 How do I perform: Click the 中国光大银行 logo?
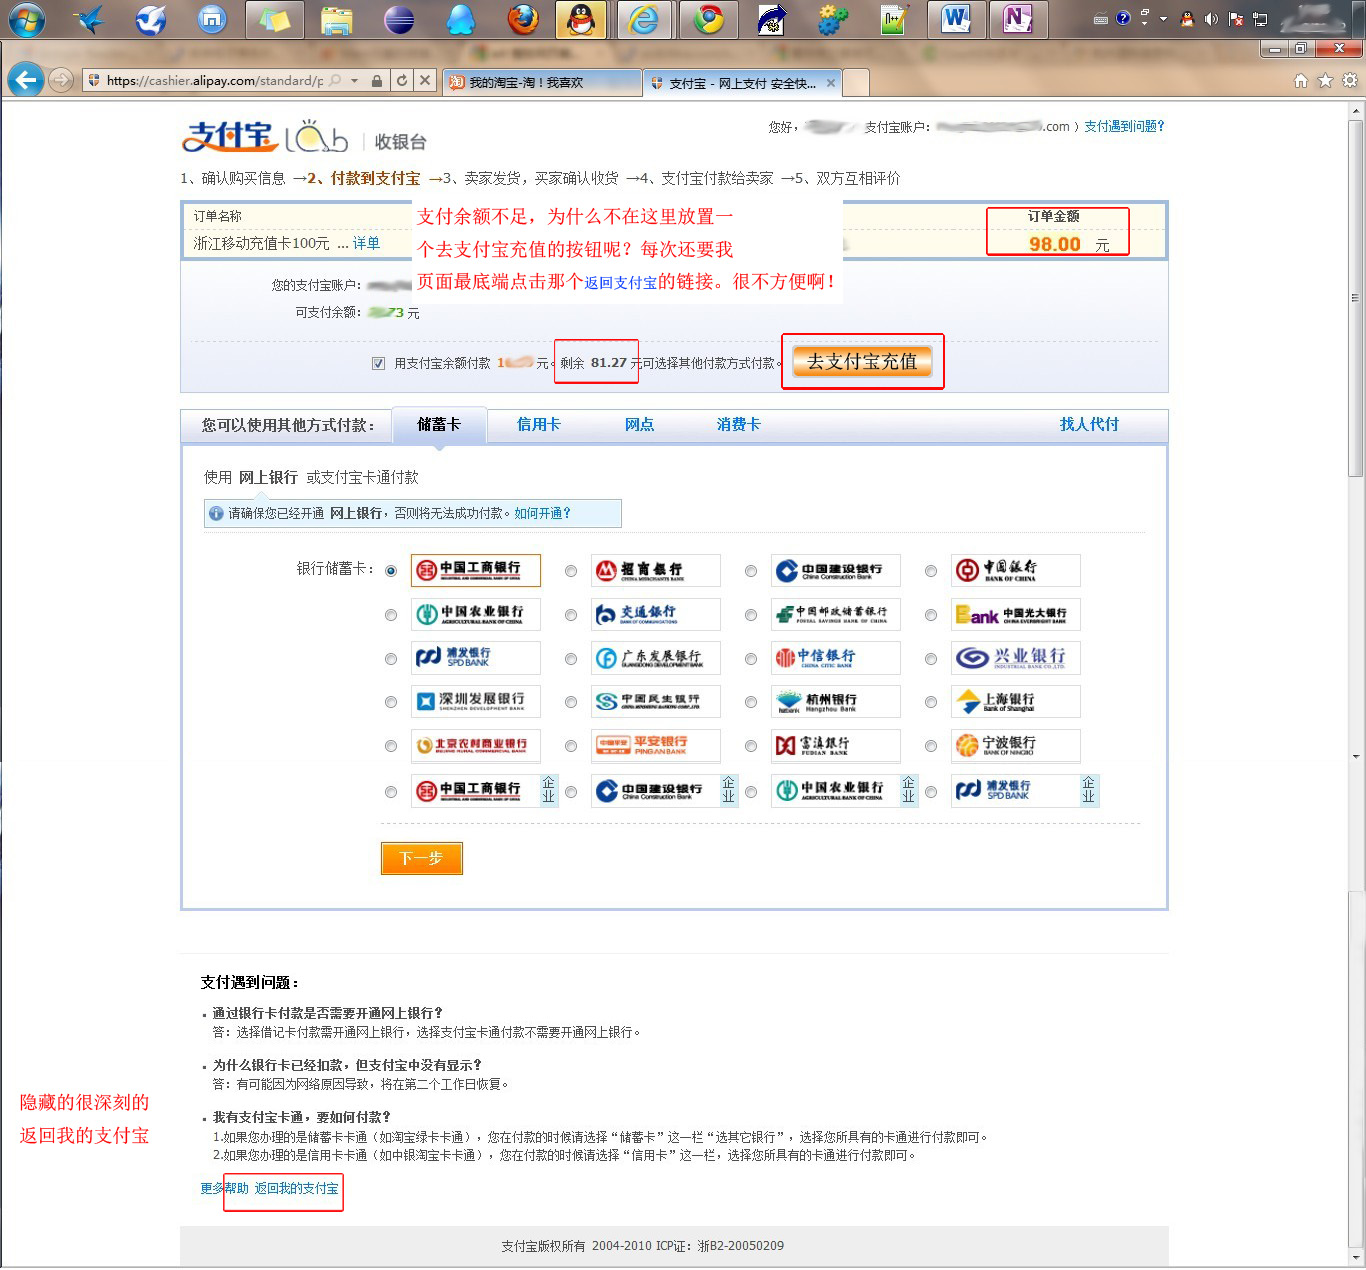click(x=1016, y=614)
